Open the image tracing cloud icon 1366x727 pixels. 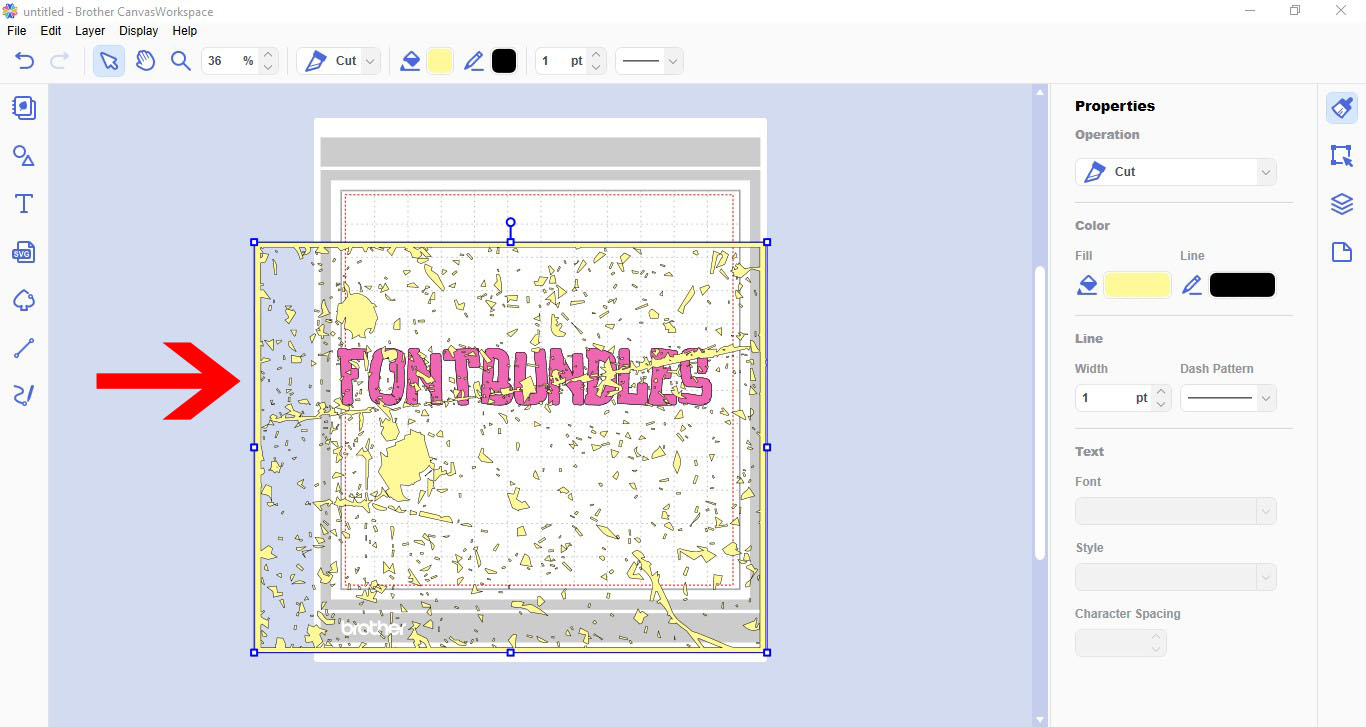tap(24, 300)
